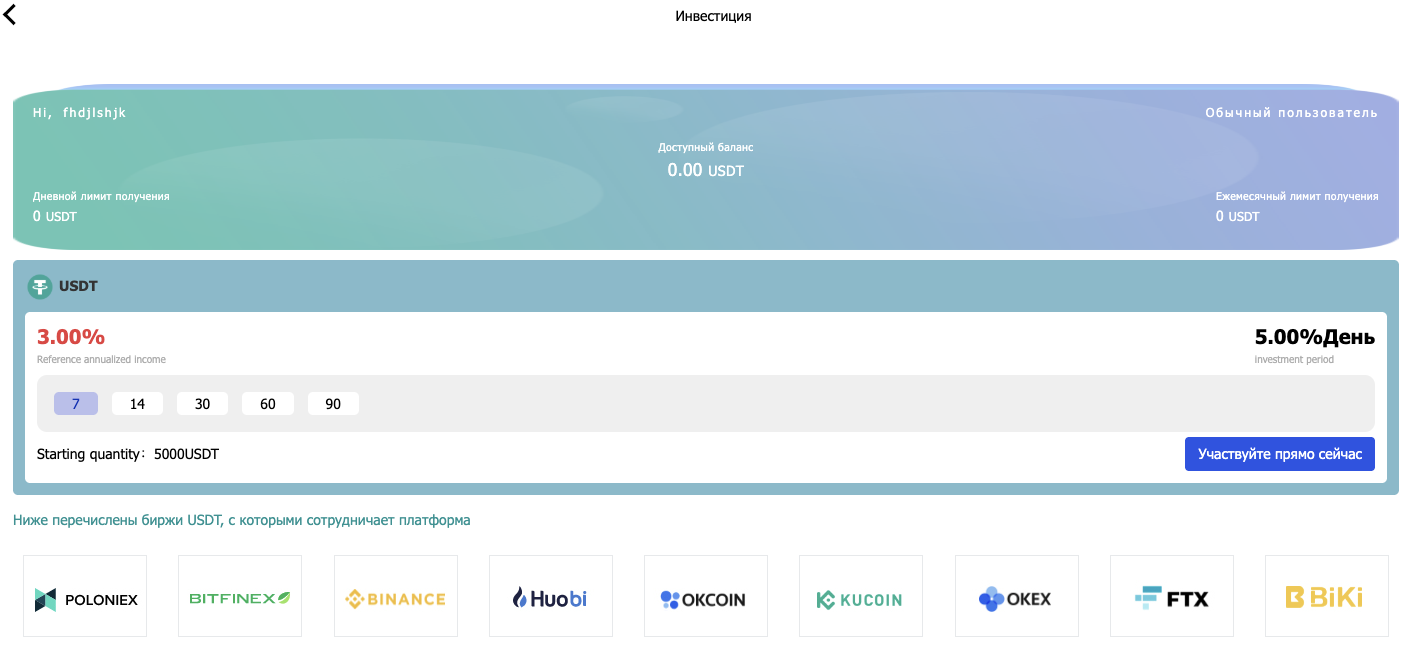This screenshot has height=651, width=1408.
Task: Click the monthly limit value 0 USDT
Action: click(1238, 216)
